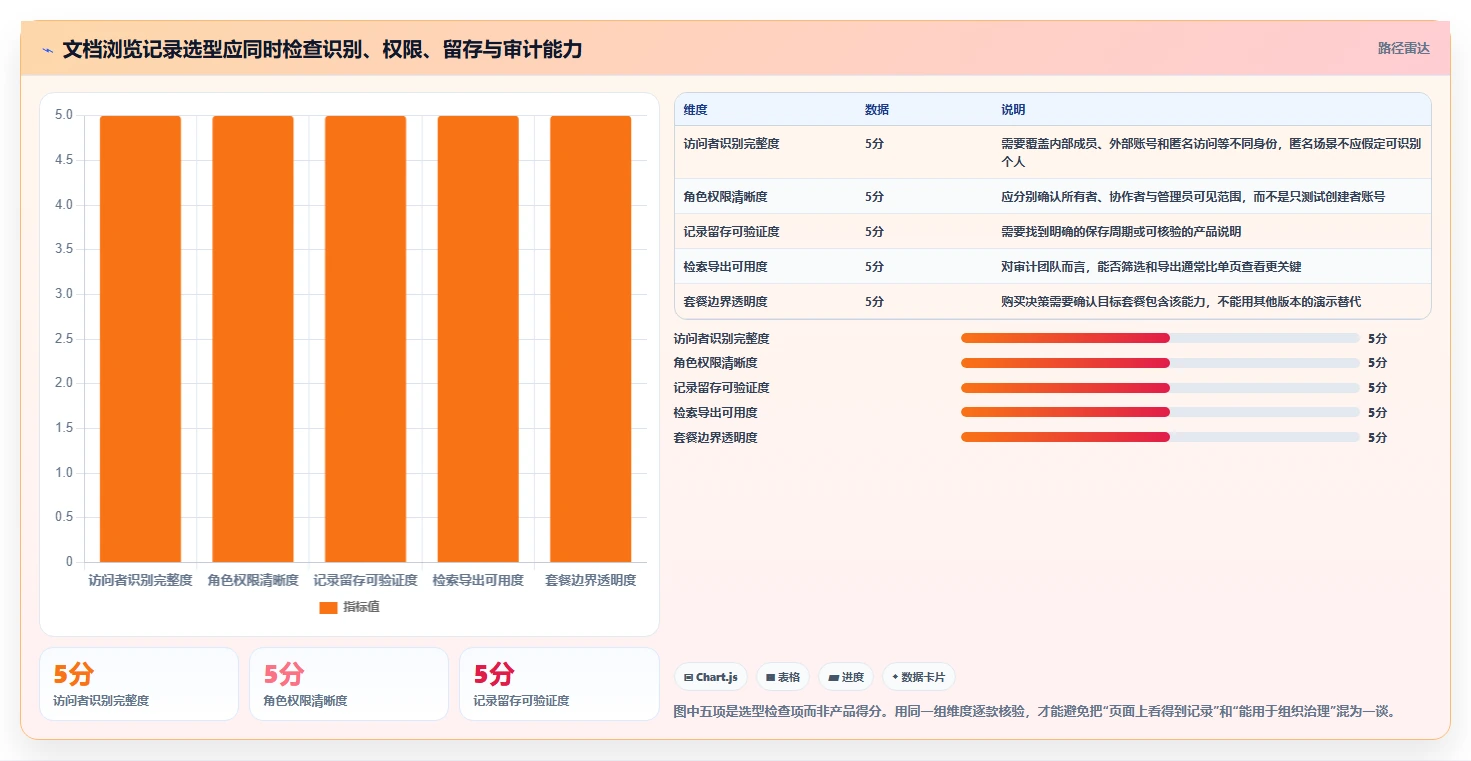Open the 5分 角色权限清晰度 data card

click(x=349, y=684)
